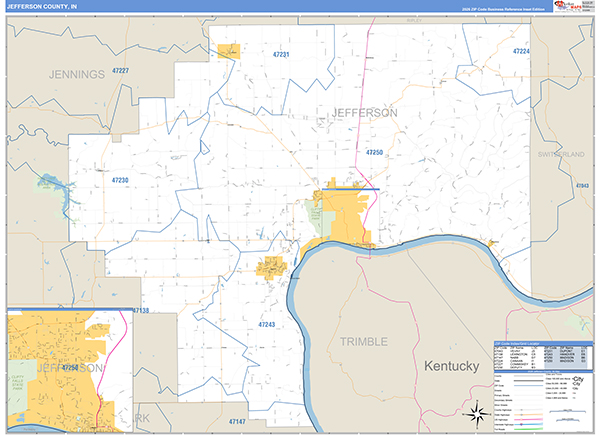Viewport: 600px width, 435px height.
Task: Click the yellow town above ZIP 47243
Action: click(x=271, y=267)
